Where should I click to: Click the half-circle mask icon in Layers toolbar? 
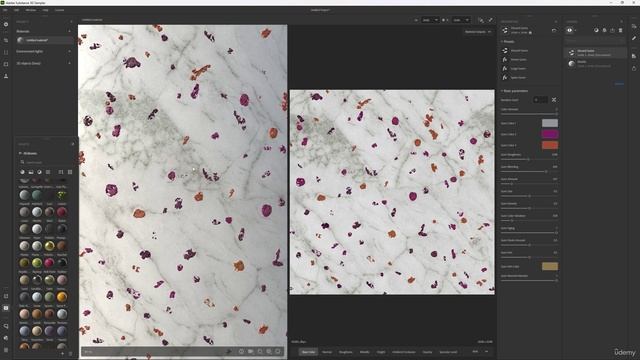point(596,30)
